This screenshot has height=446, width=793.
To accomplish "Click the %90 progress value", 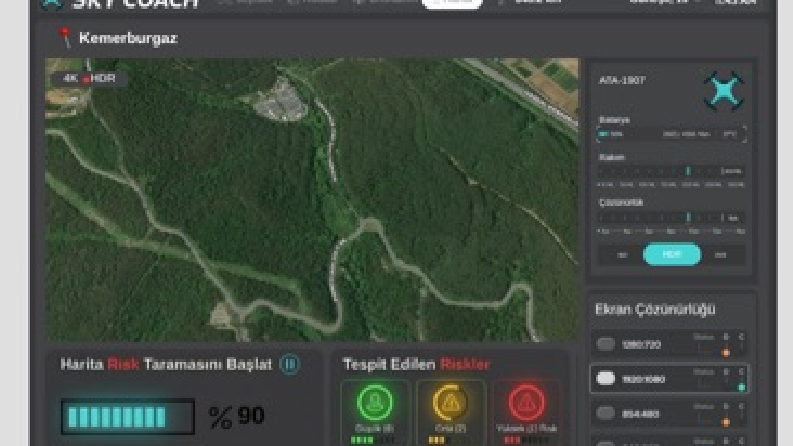I will coord(237,416).
